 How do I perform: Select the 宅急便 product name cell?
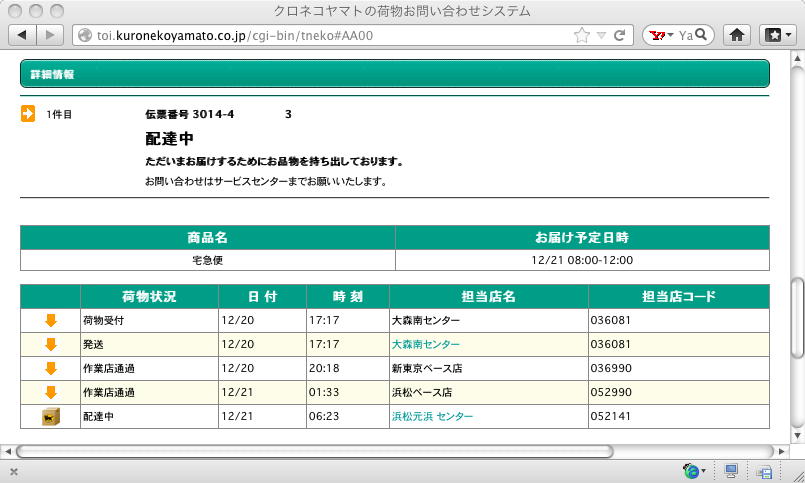click(207, 260)
